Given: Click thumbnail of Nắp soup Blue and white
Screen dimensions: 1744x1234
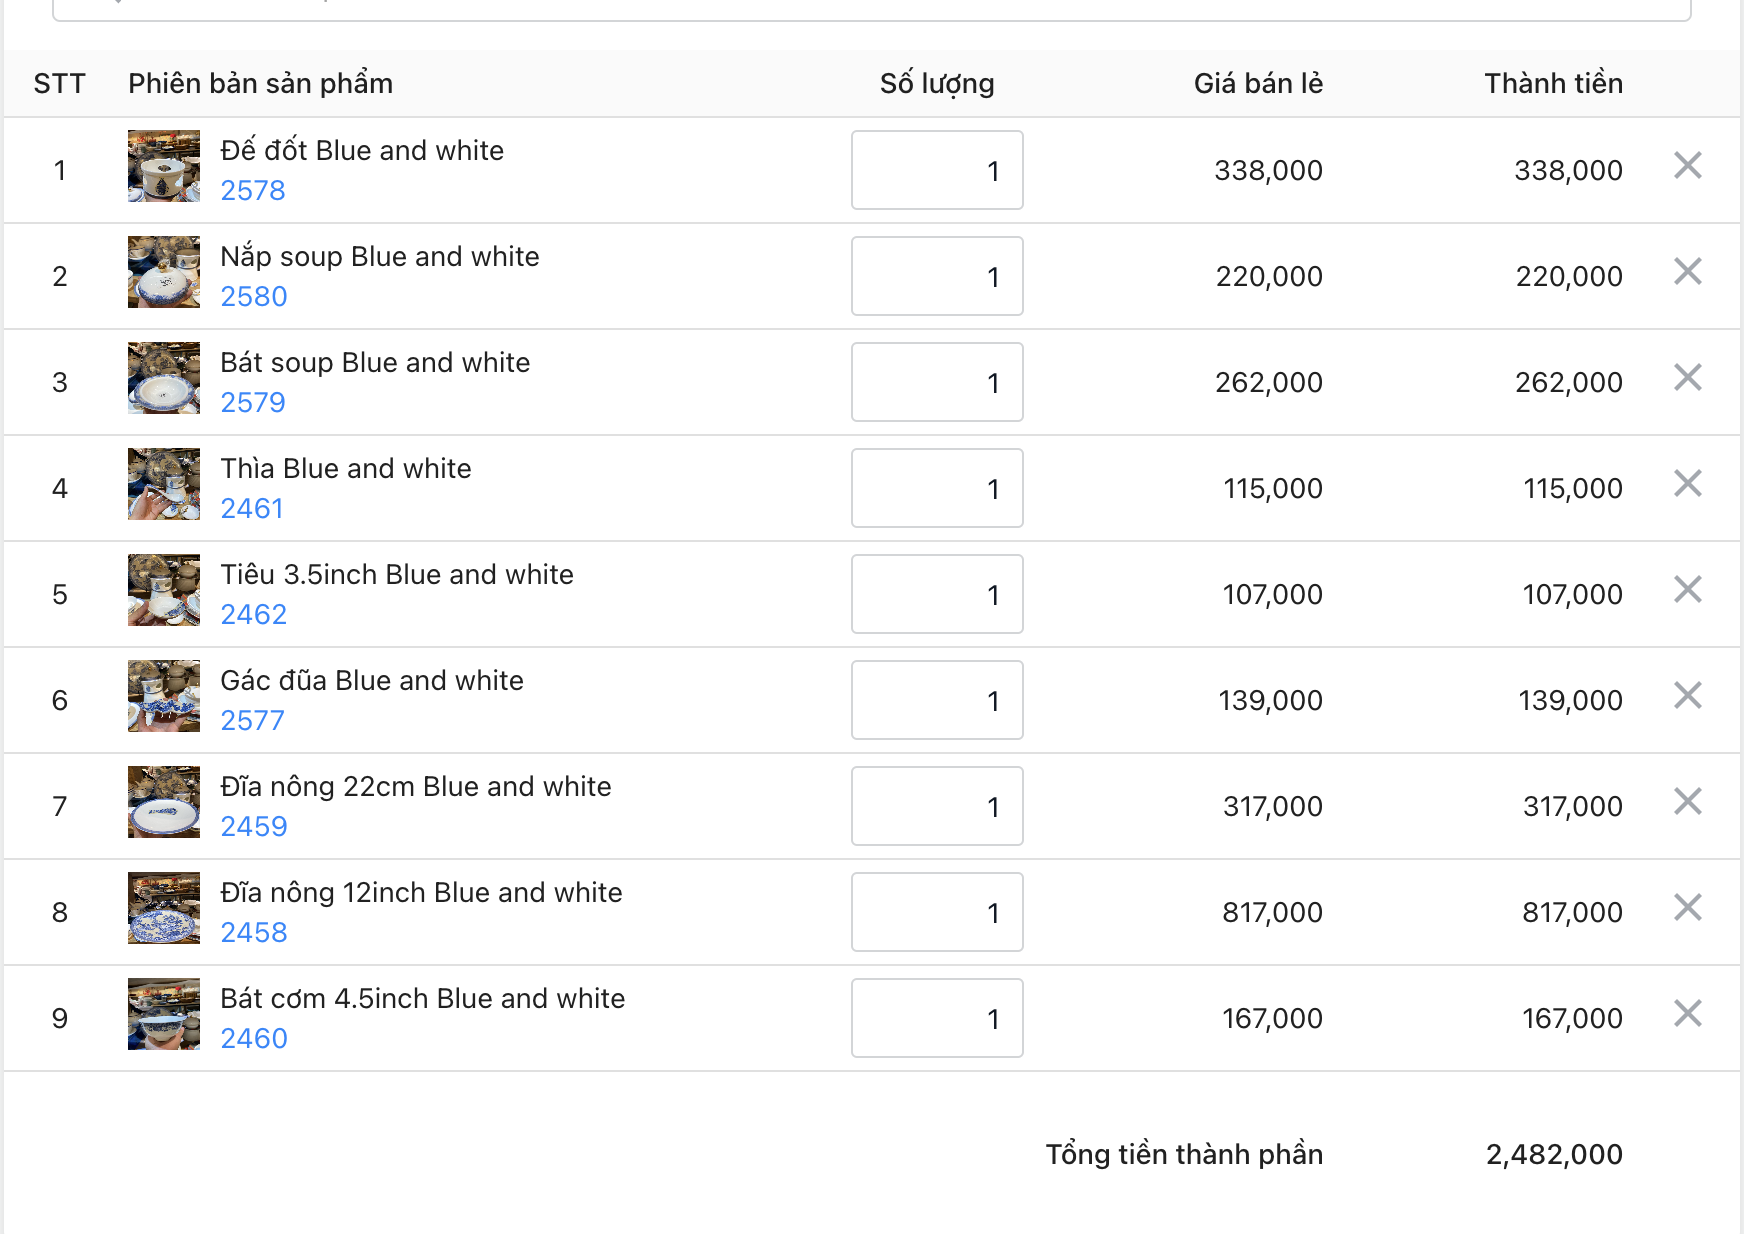Looking at the screenshot, I should [164, 272].
